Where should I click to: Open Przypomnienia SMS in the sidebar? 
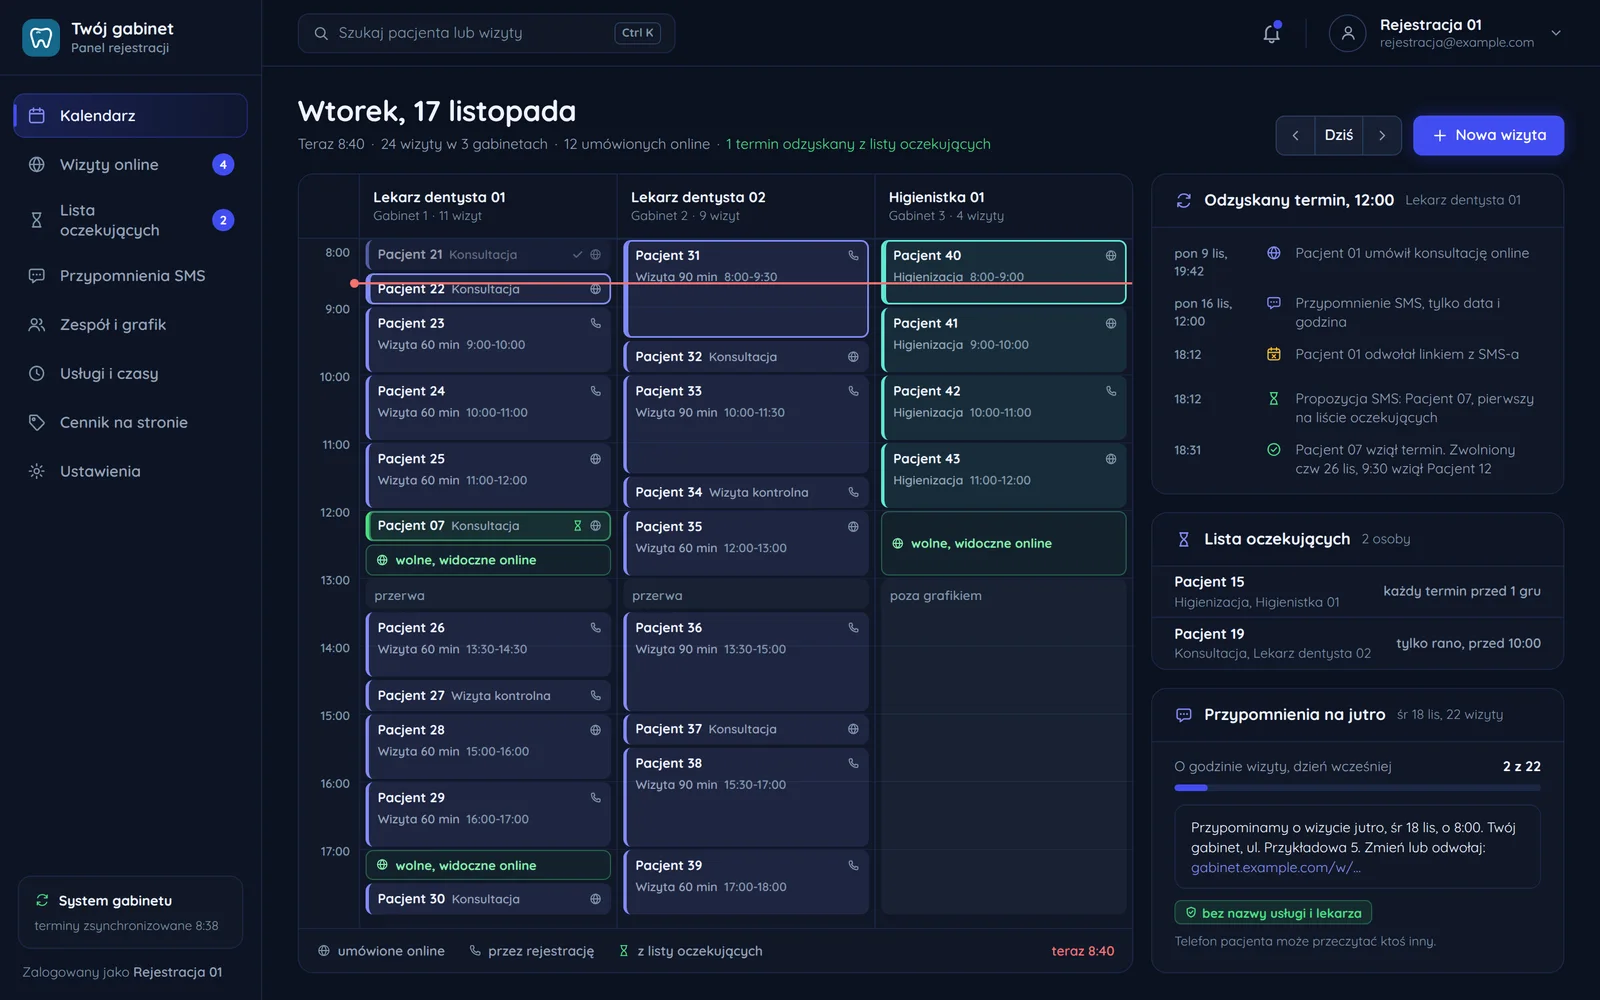click(130, 276)
